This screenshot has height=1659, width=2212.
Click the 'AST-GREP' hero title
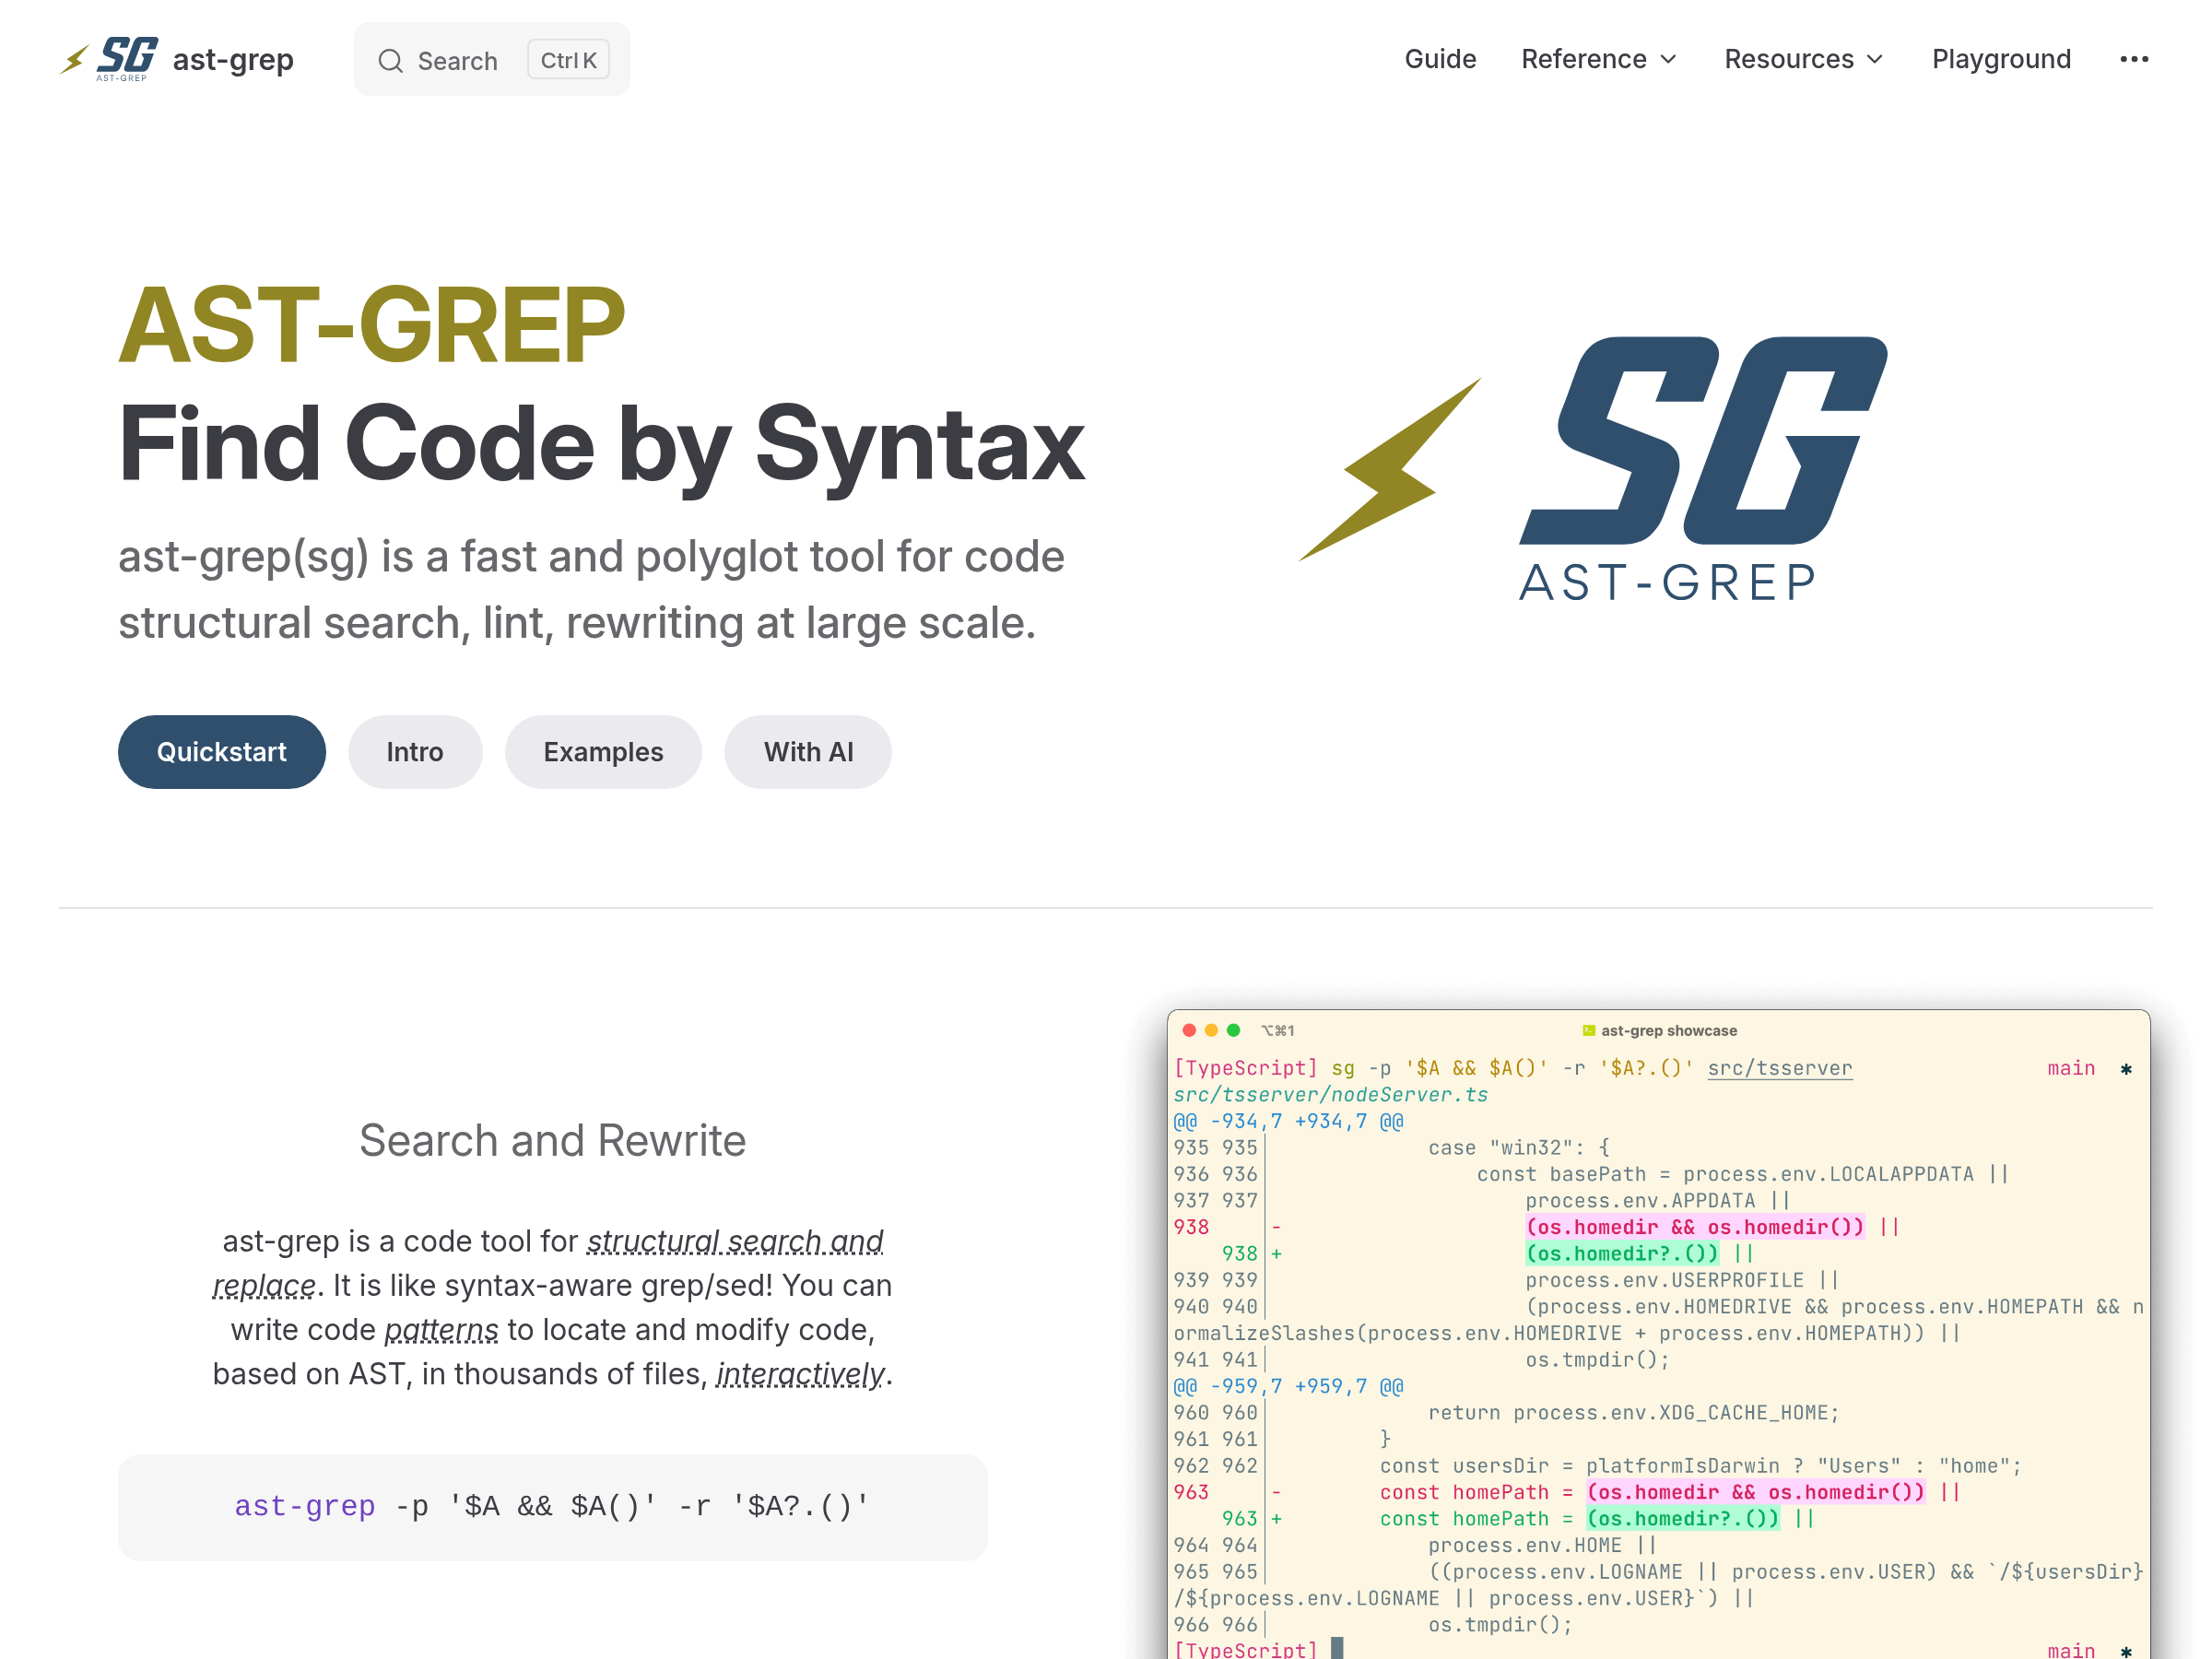(x=372, y=324)
